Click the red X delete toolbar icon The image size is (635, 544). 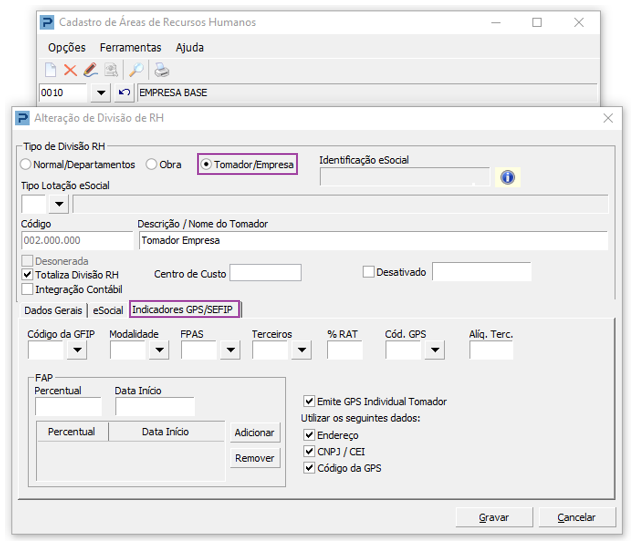tap(70, 70)
